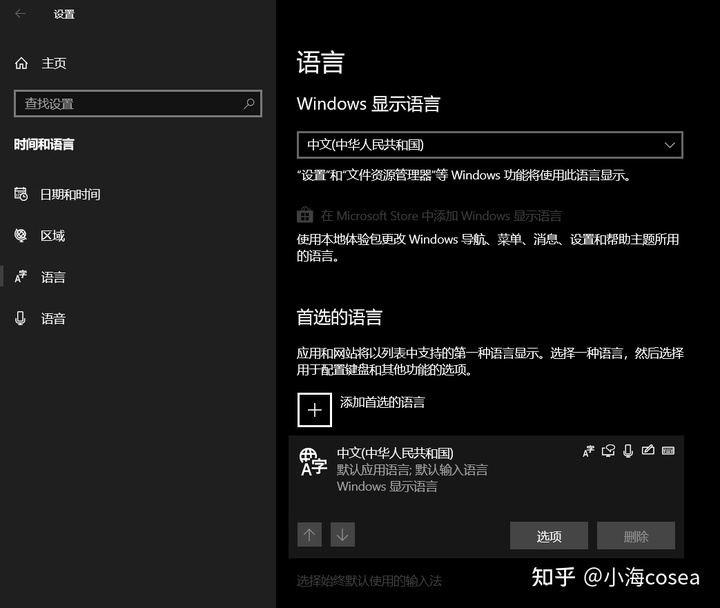720x608 pixels.
Task: Click 选择始终默认使用的输入法 link
Action: (x=369, y=581)
